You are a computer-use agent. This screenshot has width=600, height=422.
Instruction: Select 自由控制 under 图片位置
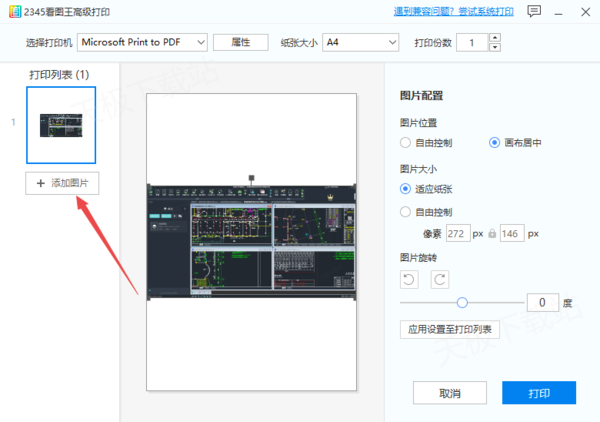[405, 143]
